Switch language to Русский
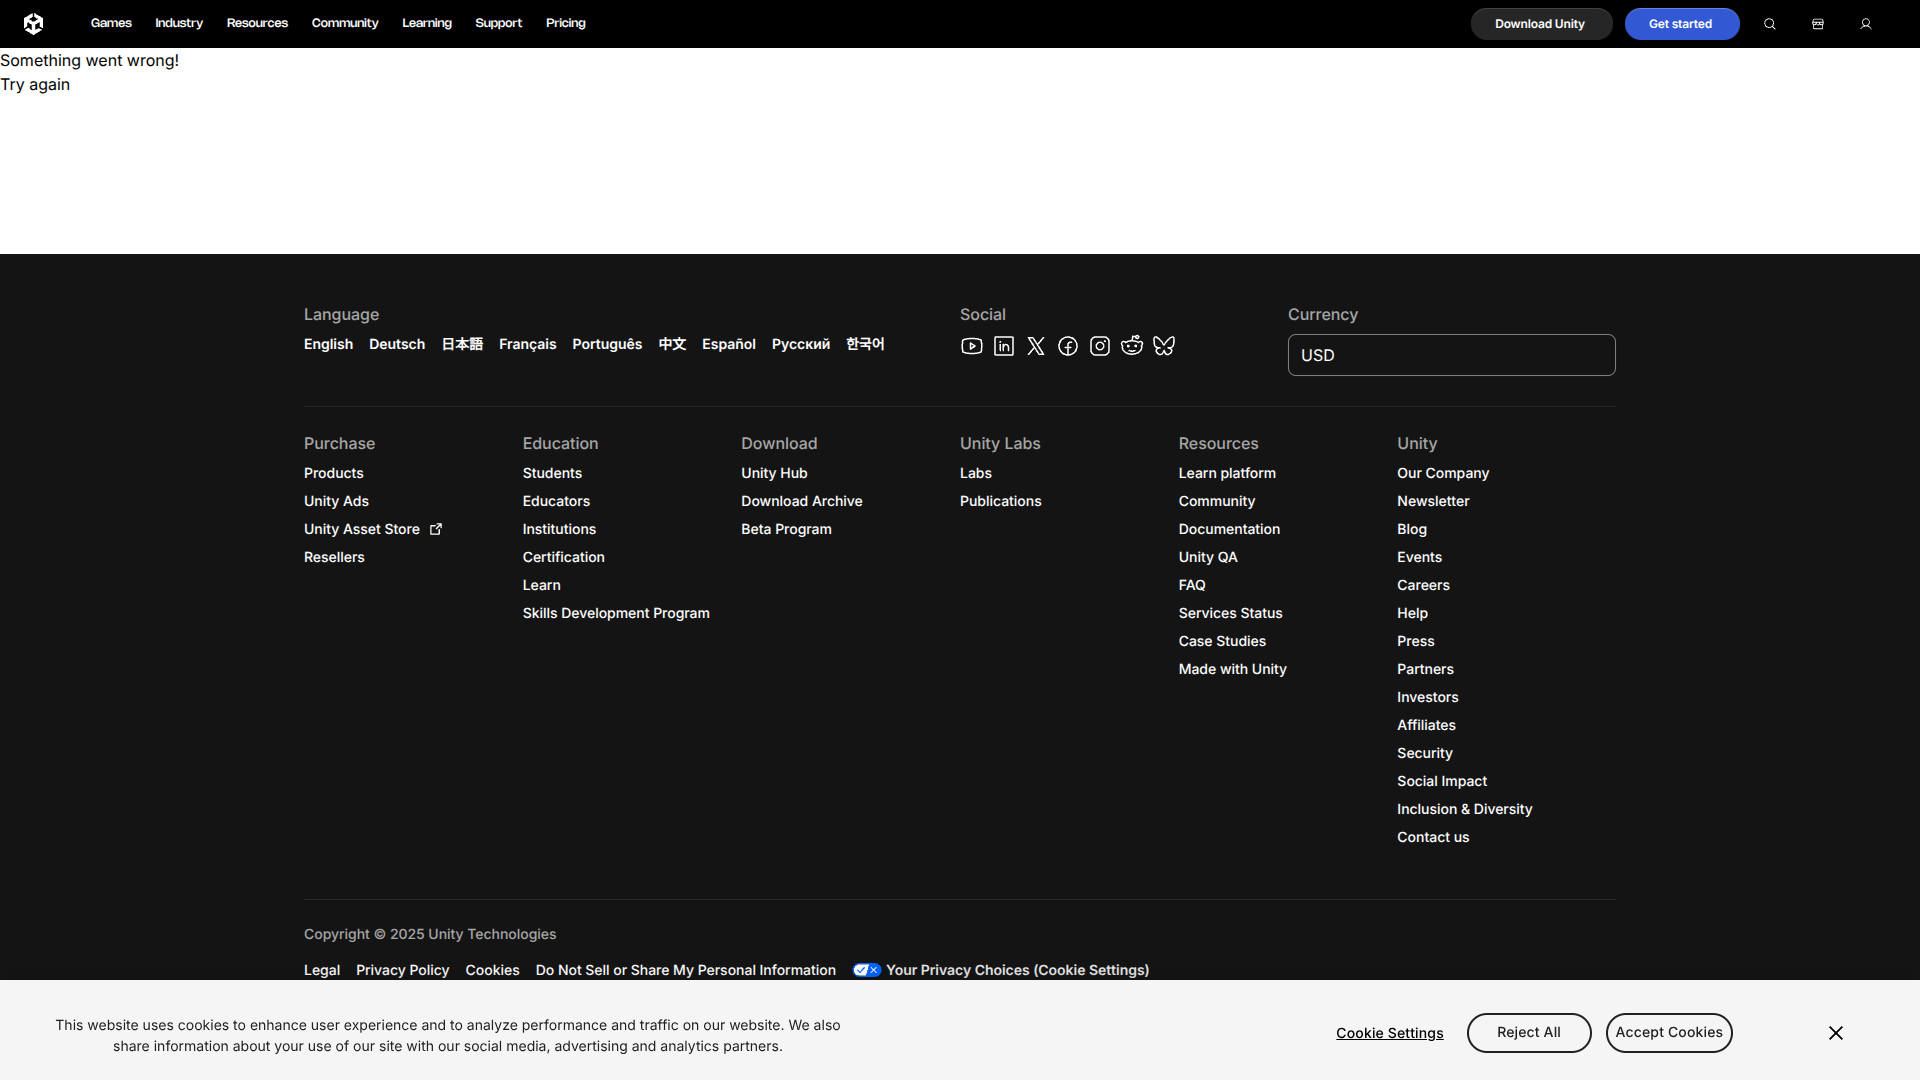The width and height of the screenshot is (1920, 1080). (x=801, y=344)
